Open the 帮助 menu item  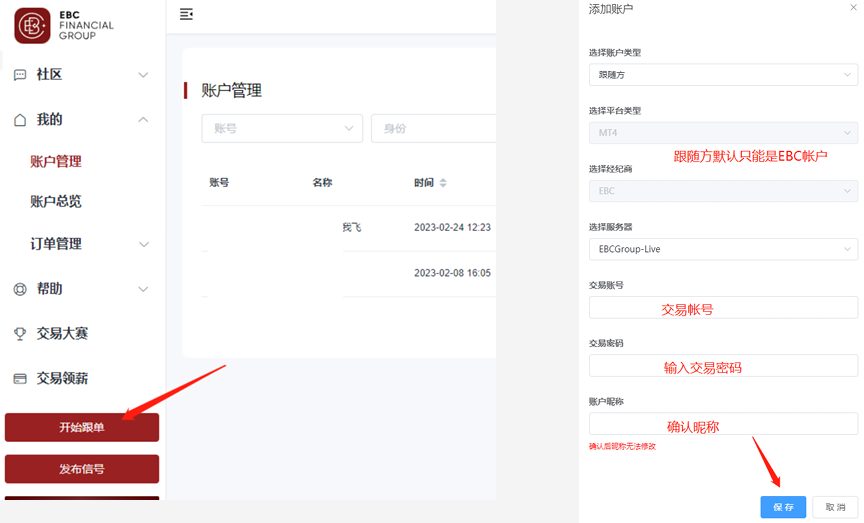[x=49, y=289]
